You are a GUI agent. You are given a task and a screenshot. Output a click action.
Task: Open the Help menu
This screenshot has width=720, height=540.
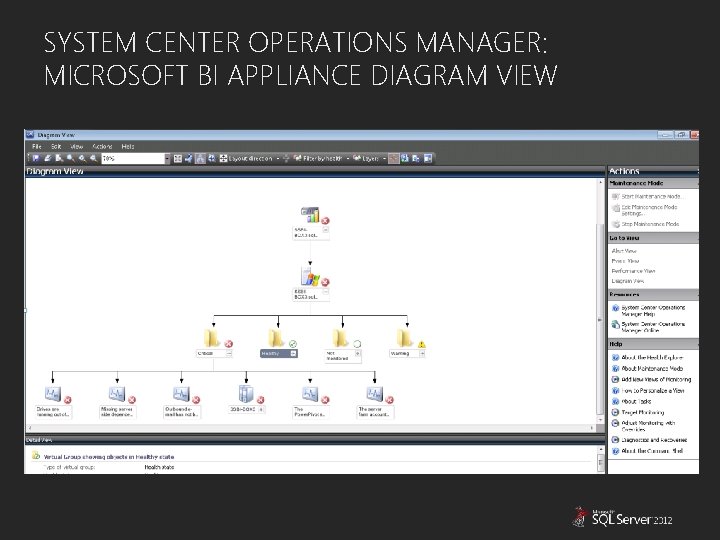tap(128, 146)
